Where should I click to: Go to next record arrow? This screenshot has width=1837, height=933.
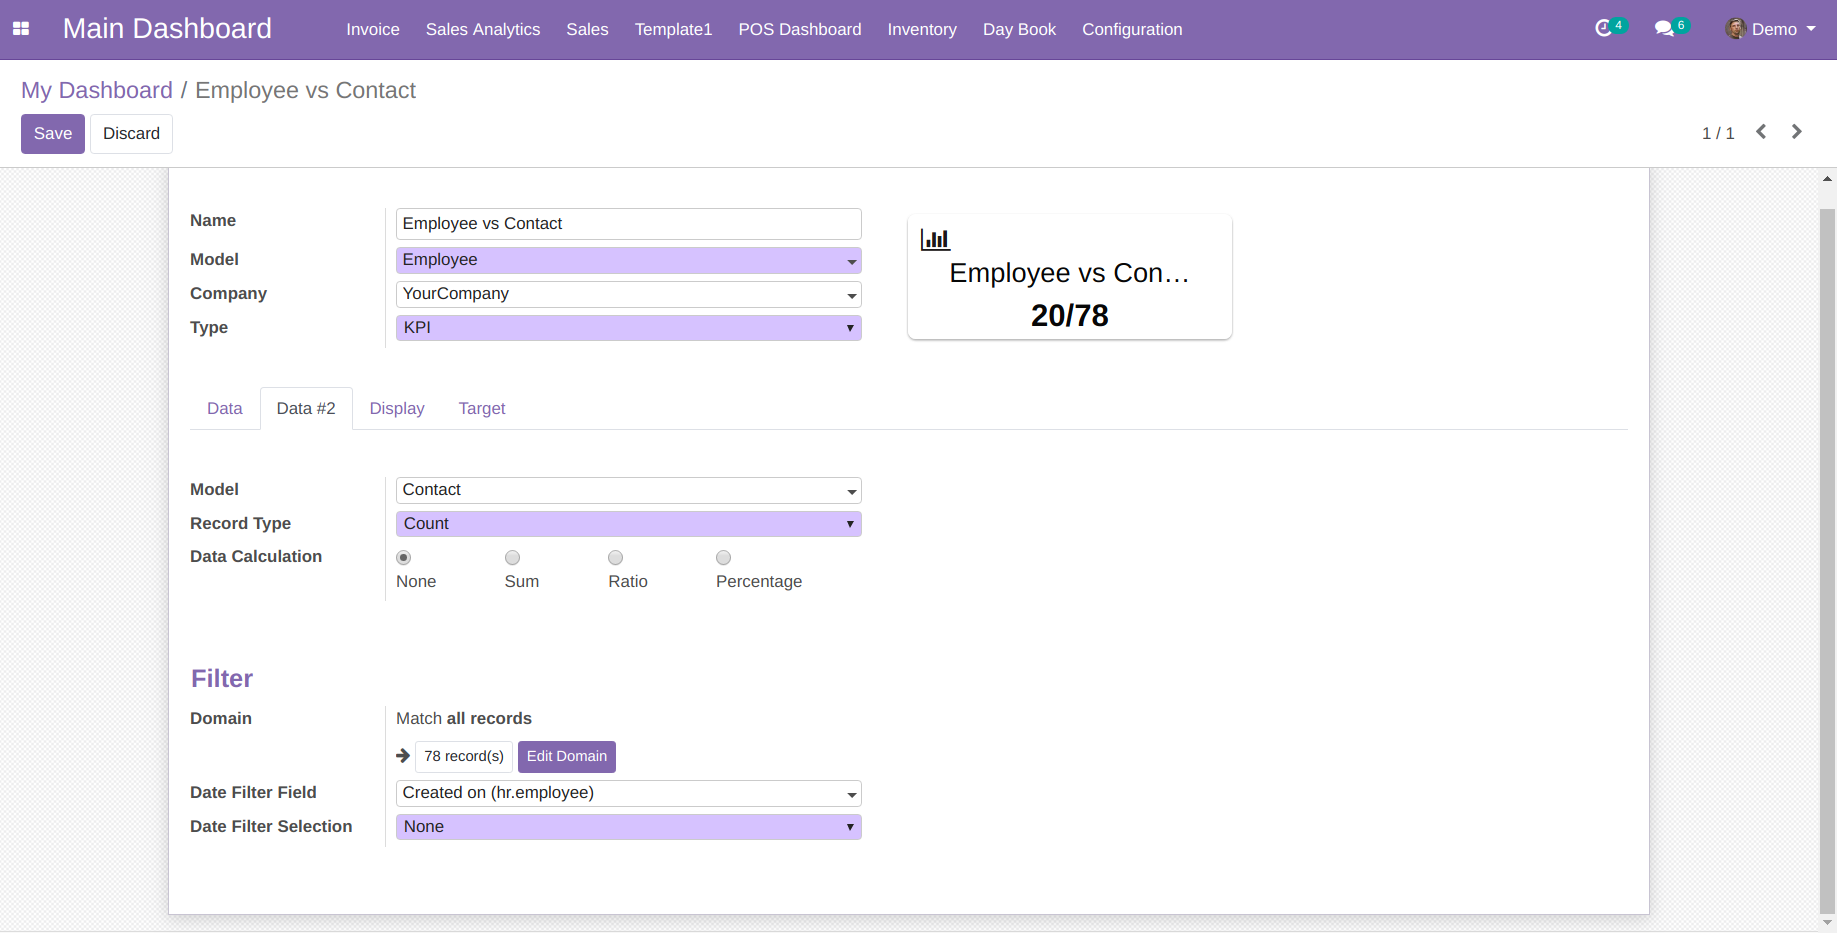pos(1797,132)
